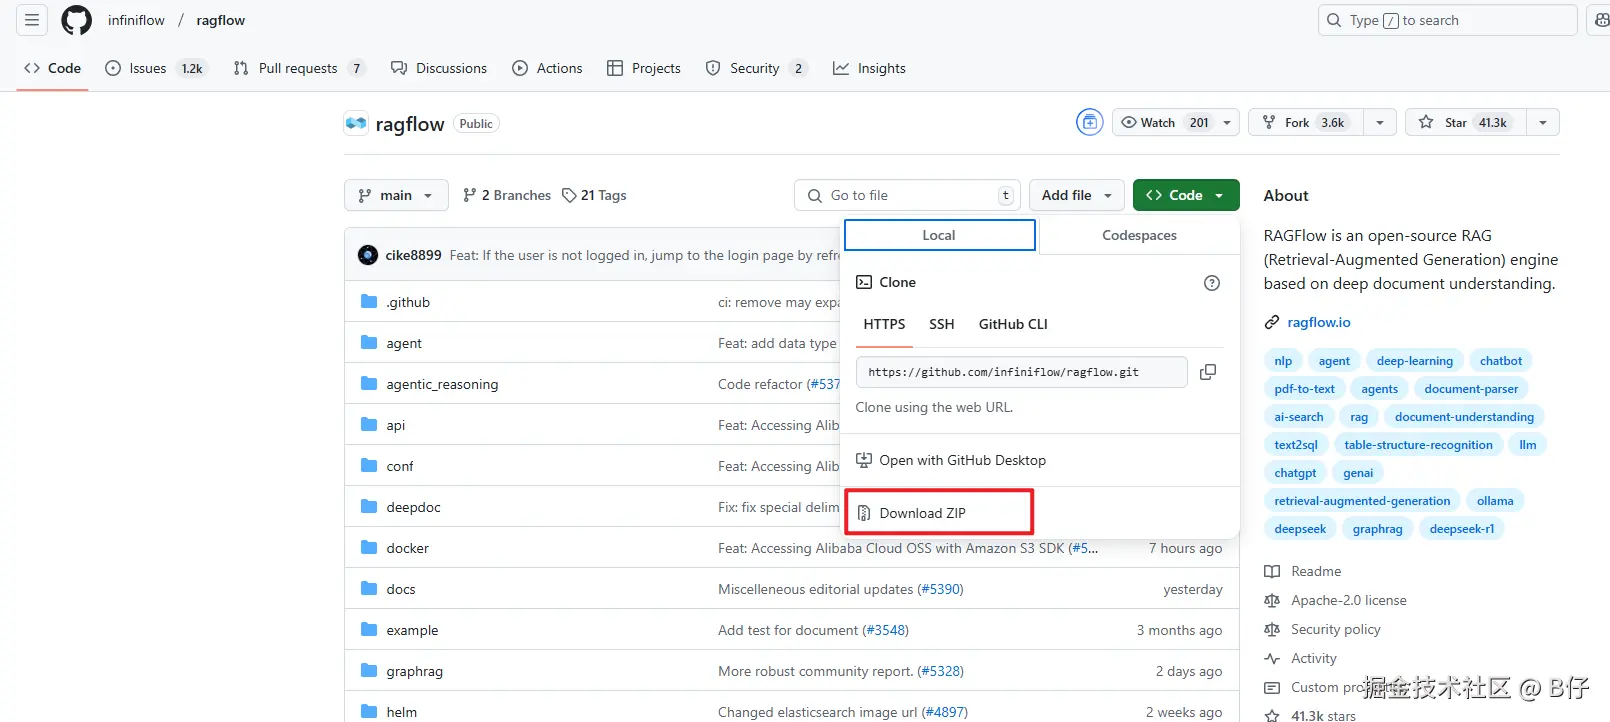Click the GitHub Desktop icon in Code menu
Image resolution: width=1610 pixels, height=722 pixels.
coord(864,460)
